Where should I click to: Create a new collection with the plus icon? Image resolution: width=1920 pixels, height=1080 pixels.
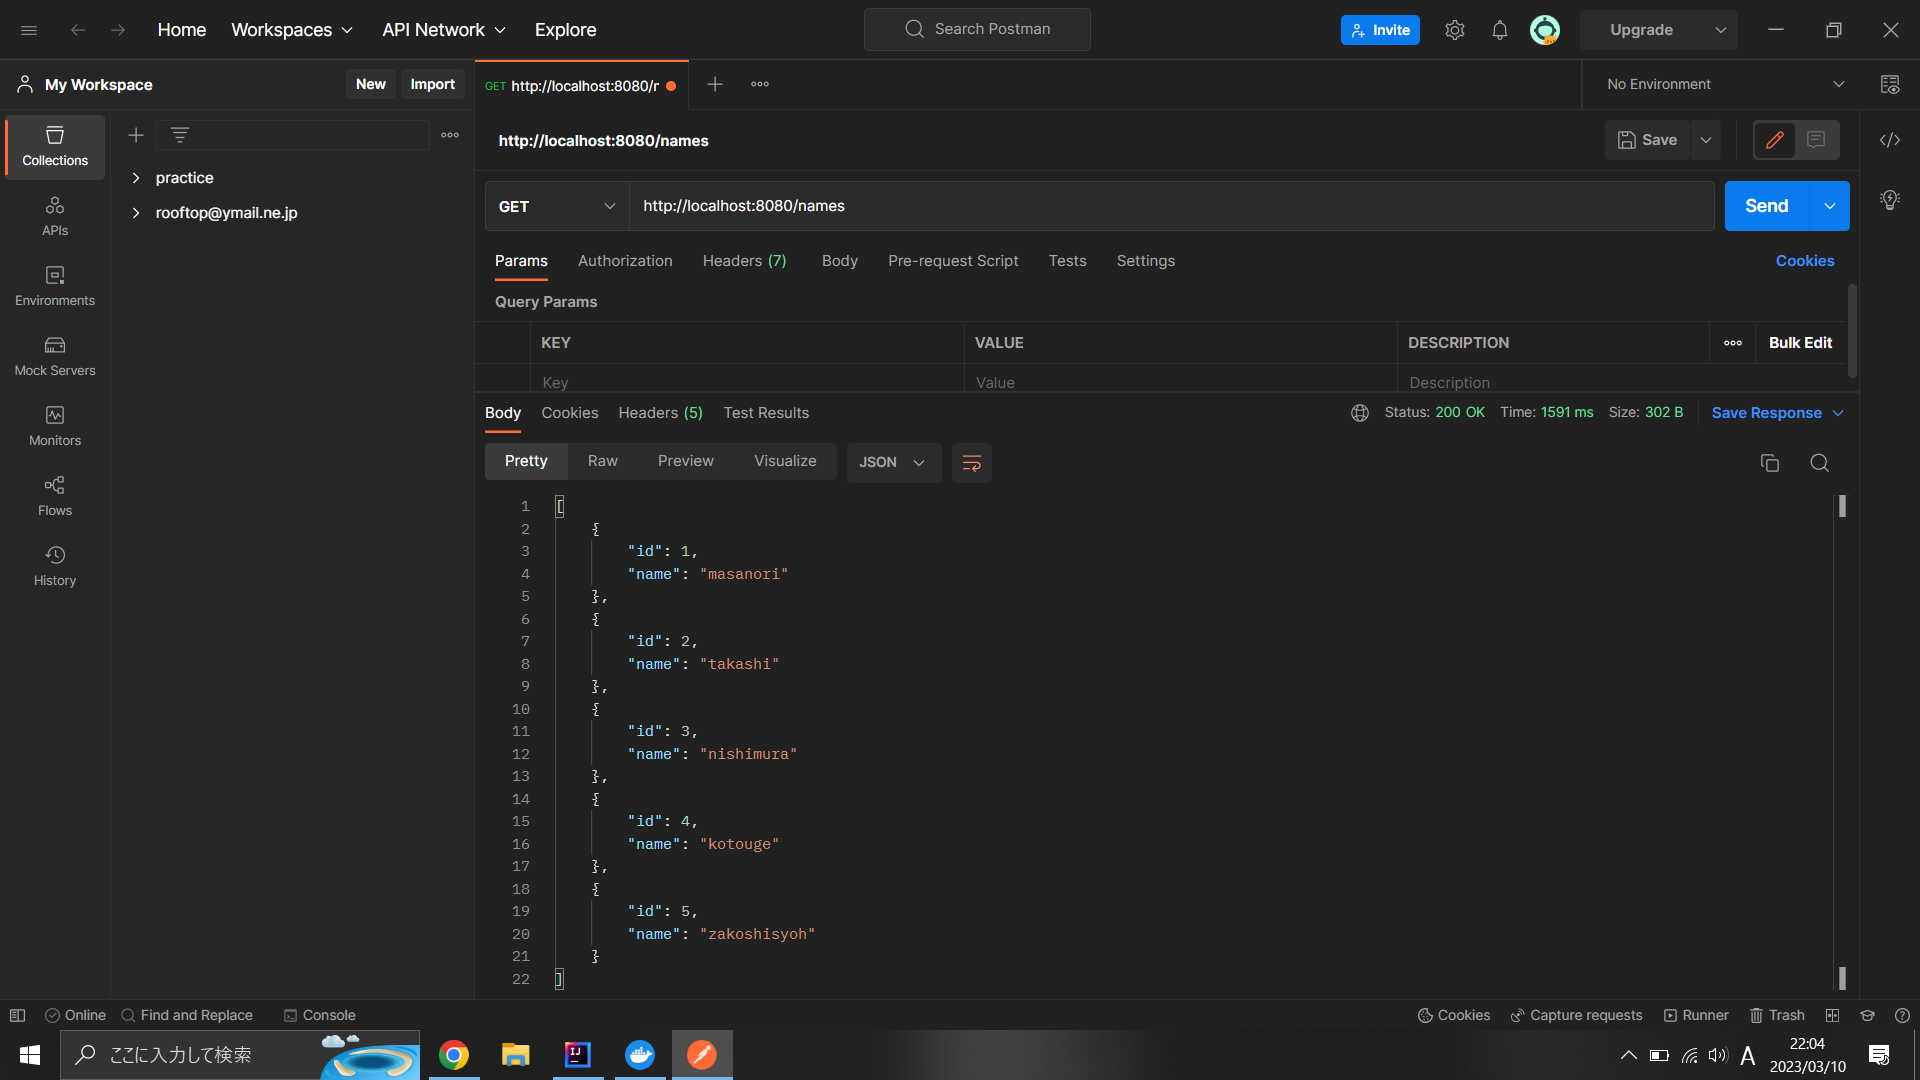coord(136,135)
